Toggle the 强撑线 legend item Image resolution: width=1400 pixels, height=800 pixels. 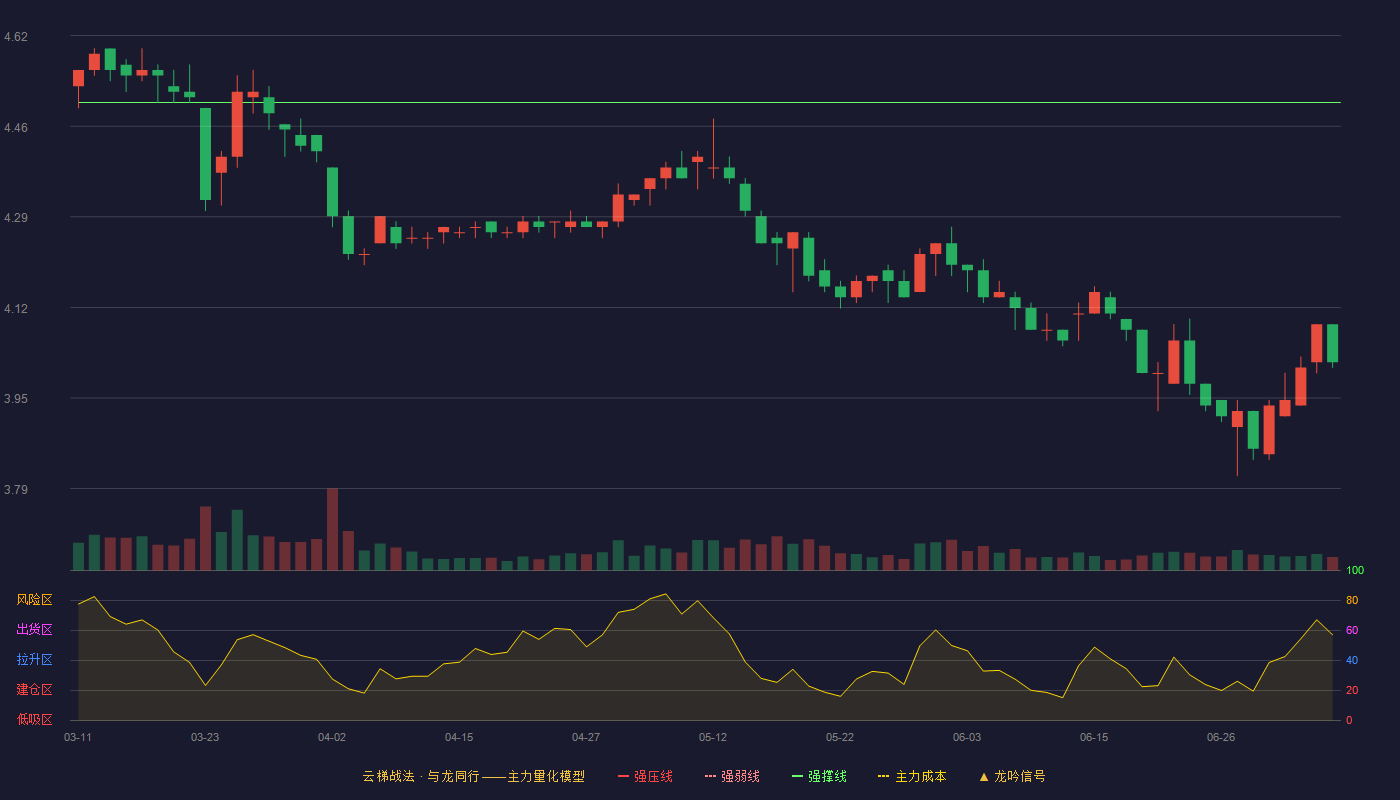(x=819, y=776)
